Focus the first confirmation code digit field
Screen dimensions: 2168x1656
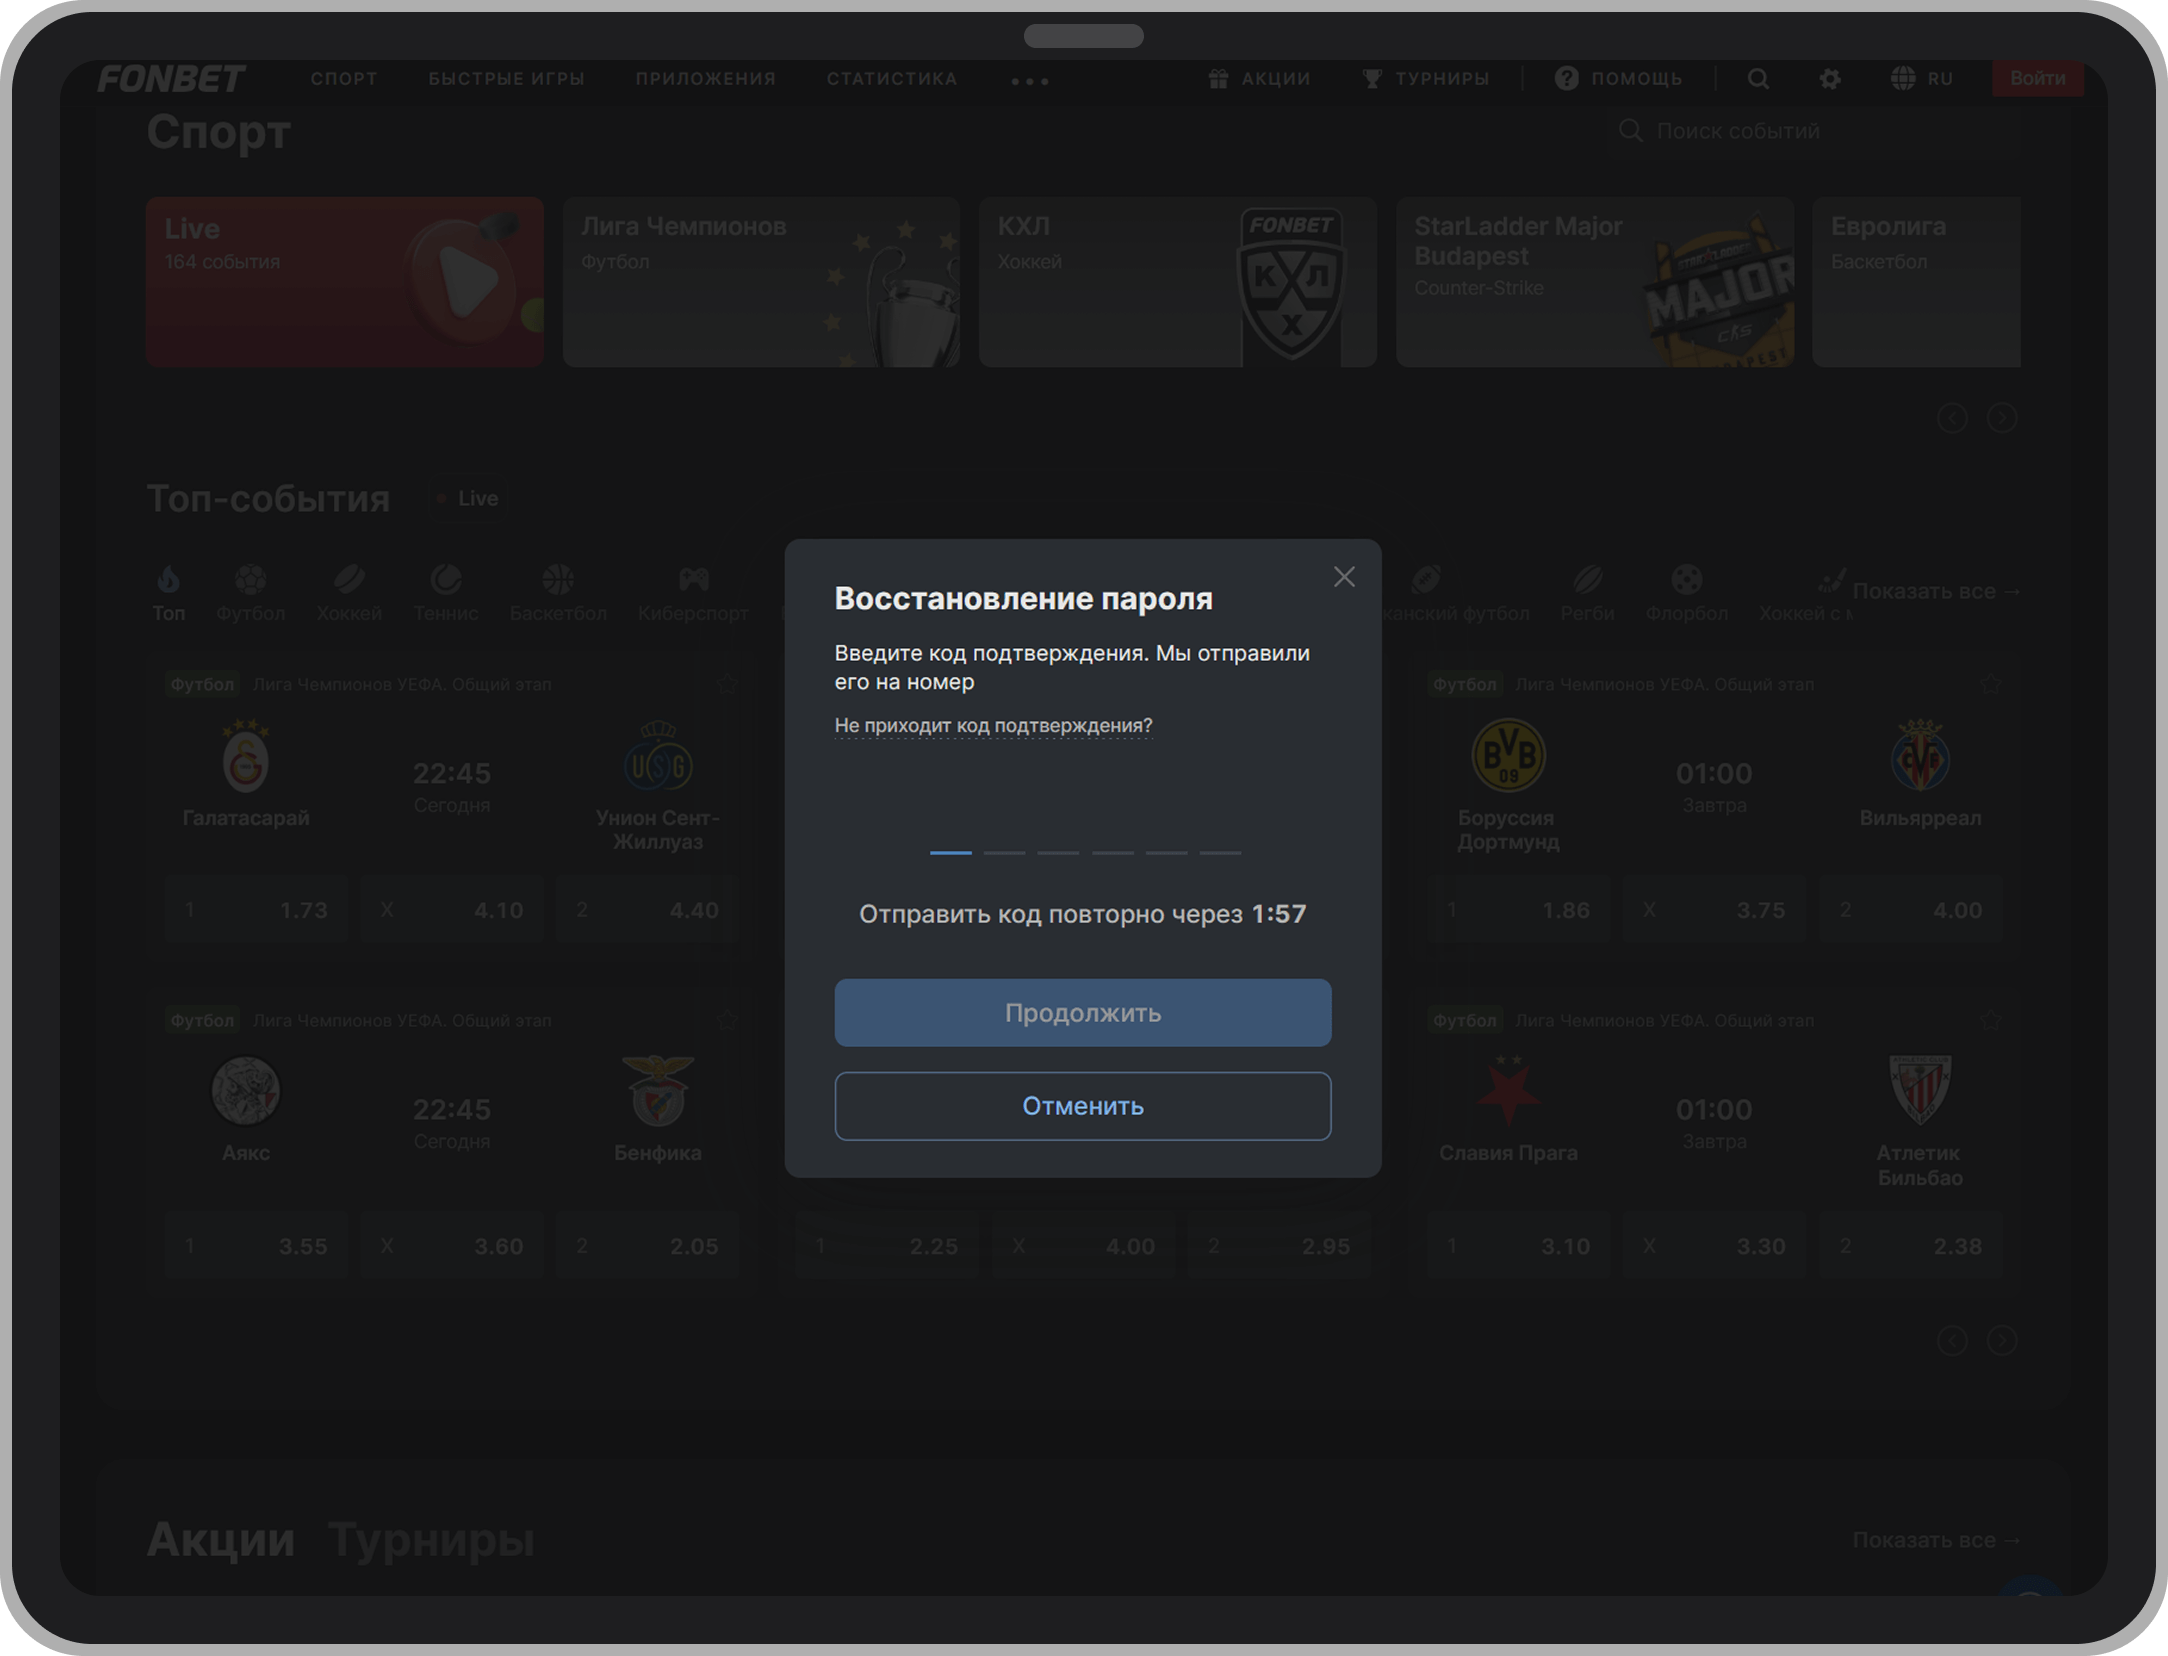pyautogui.click(x=950, y=836)
